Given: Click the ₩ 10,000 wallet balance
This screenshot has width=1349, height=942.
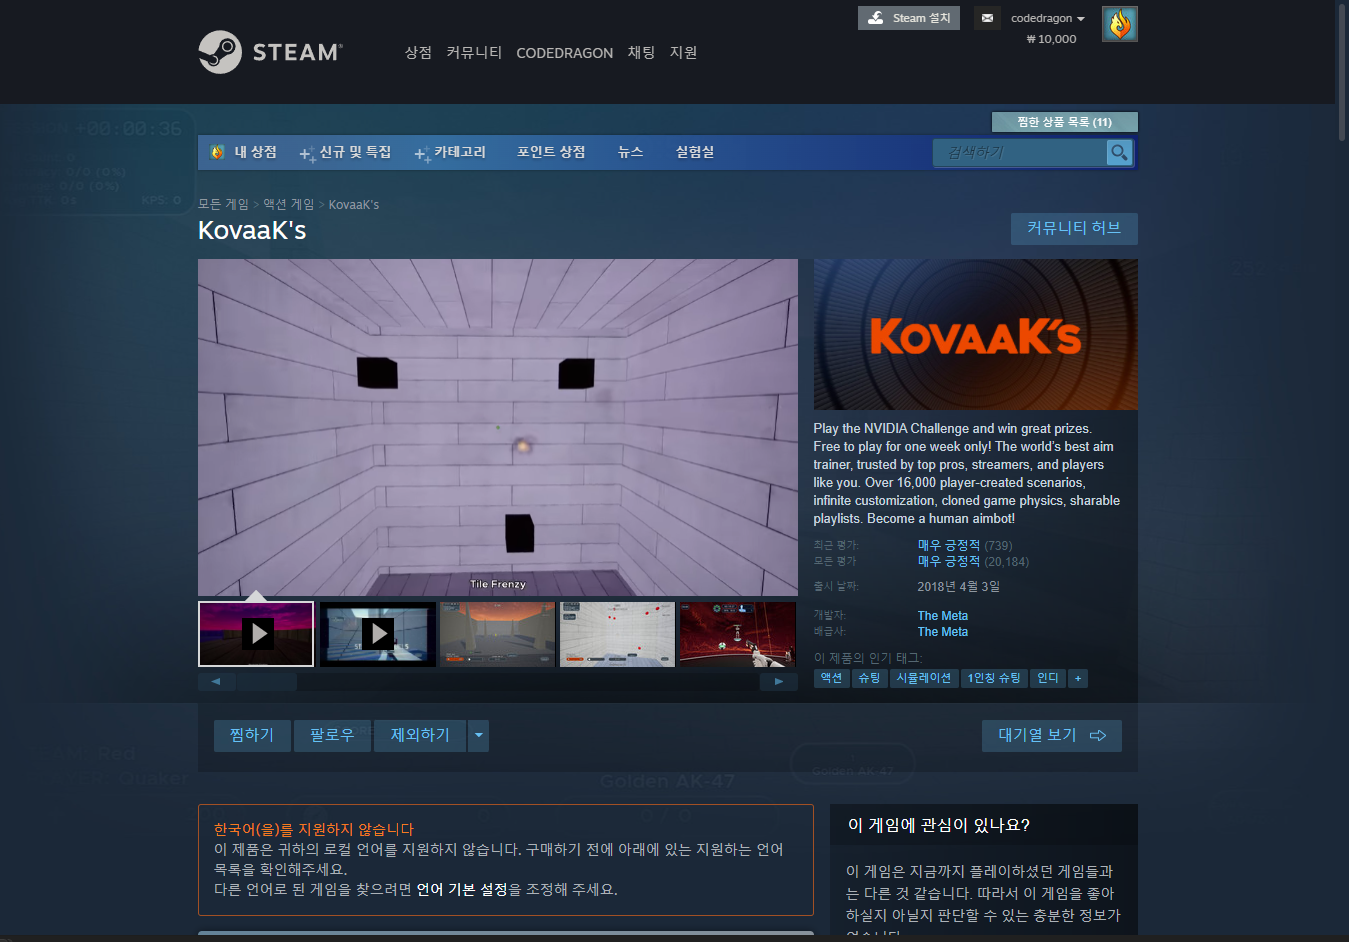Looking at the screenshot, I should coord(1051,39).
